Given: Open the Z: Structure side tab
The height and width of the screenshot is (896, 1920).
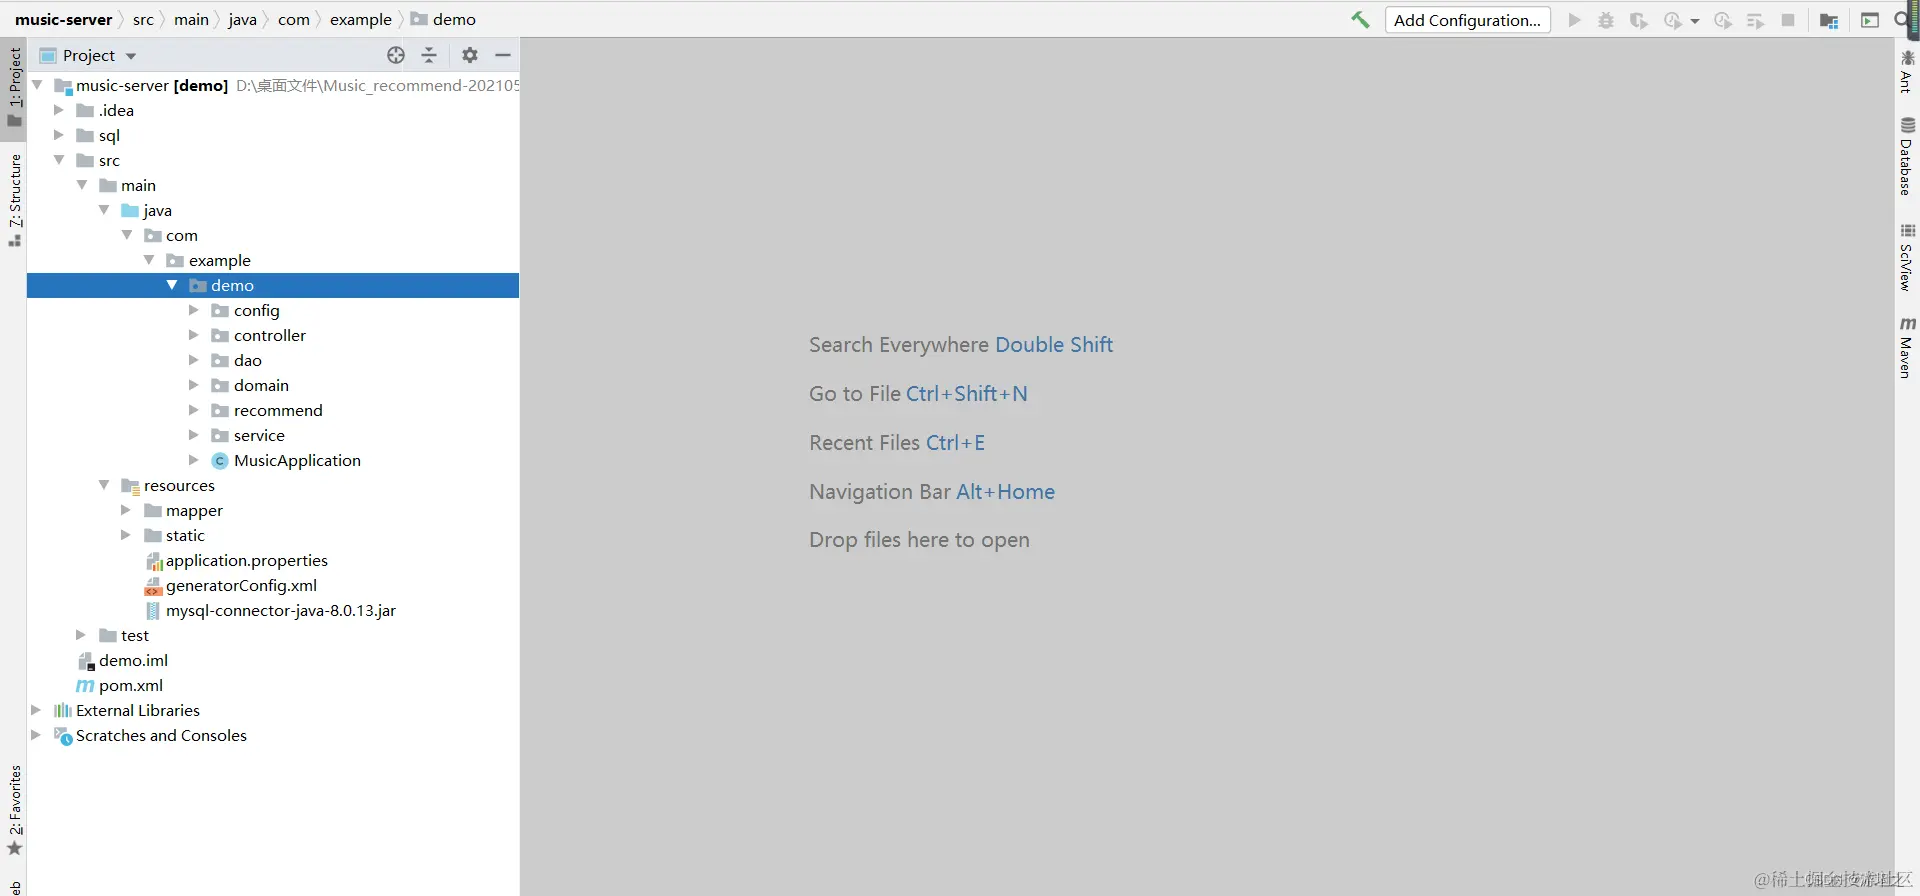Looking at the screenshot, I should (x=14, y=200).
